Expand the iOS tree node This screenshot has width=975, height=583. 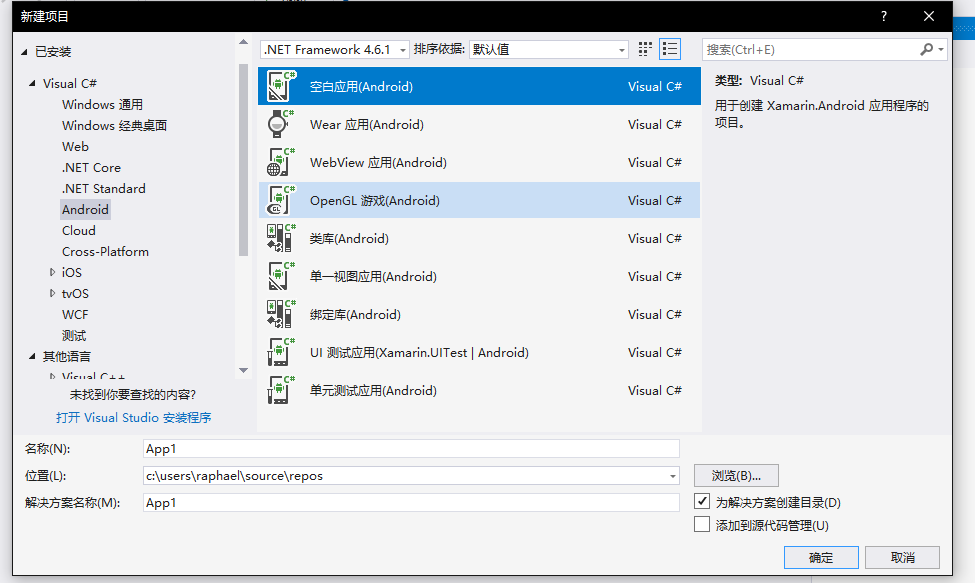pyautogui.click(x=52, y=272)
